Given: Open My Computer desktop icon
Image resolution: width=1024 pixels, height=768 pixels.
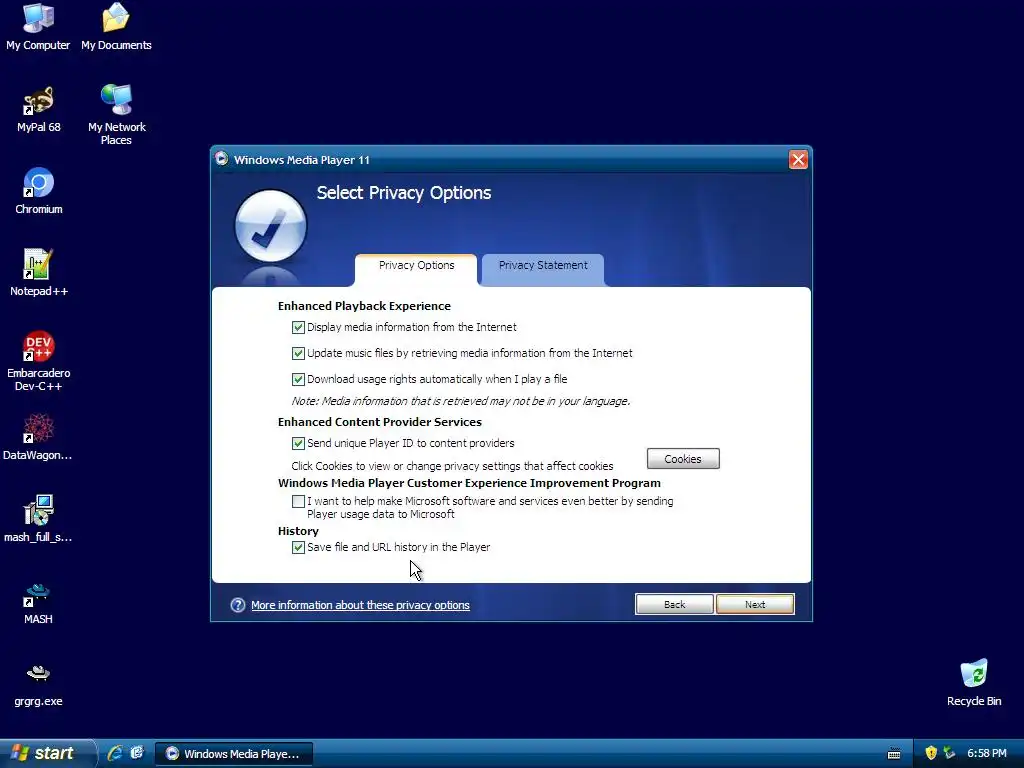Looking at the screenshot, I should click(38, 26).
